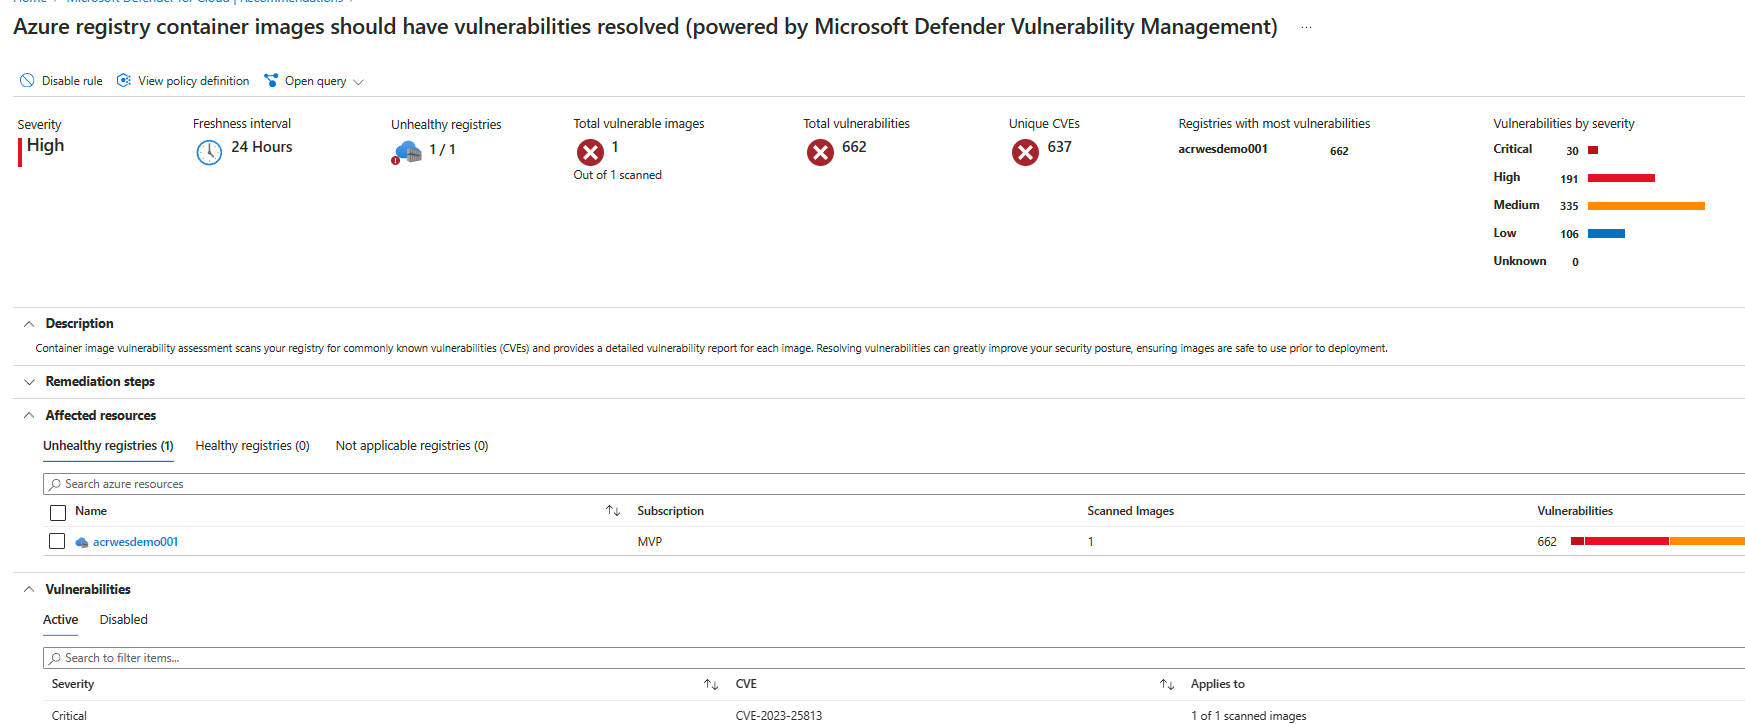
Task: Click the Disable rule button
Action: pyautogui.click(x=61, y=81)
